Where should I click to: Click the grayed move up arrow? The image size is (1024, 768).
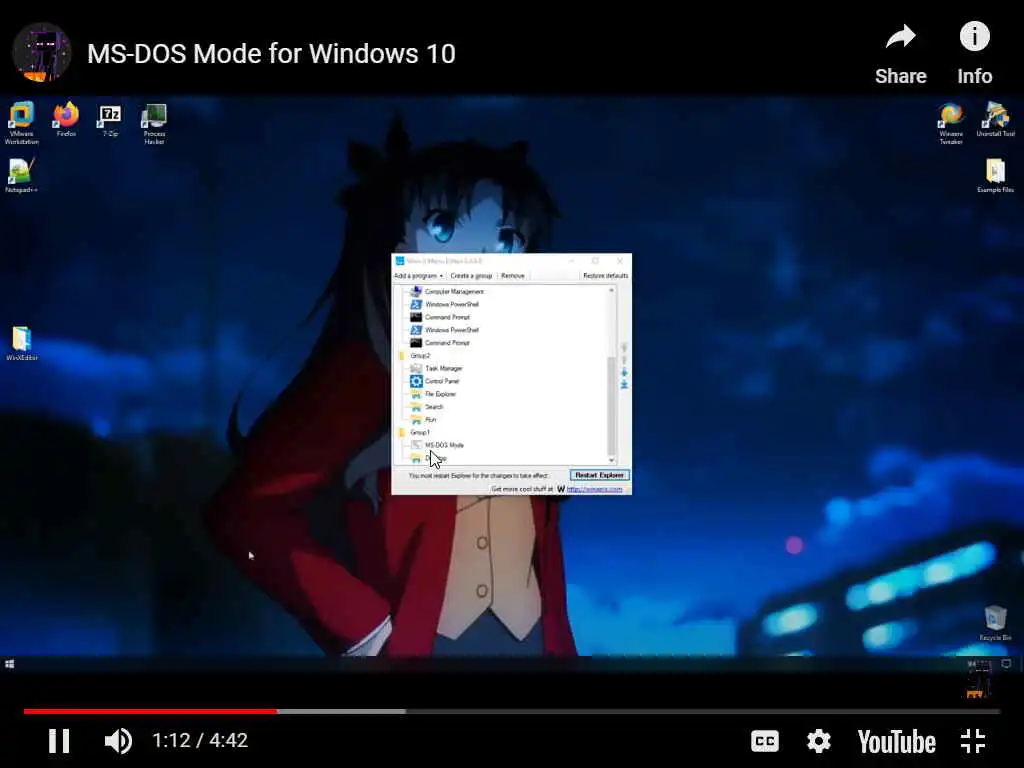pos(624,360)
